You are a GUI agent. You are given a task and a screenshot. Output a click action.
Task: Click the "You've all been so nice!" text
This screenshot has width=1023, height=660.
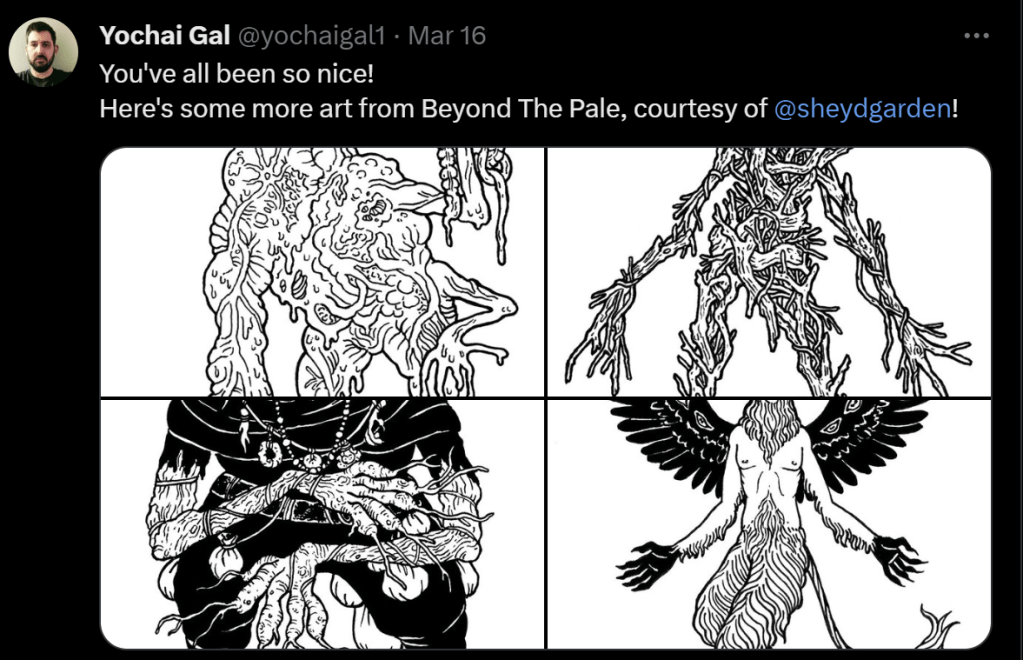[236, 73]
